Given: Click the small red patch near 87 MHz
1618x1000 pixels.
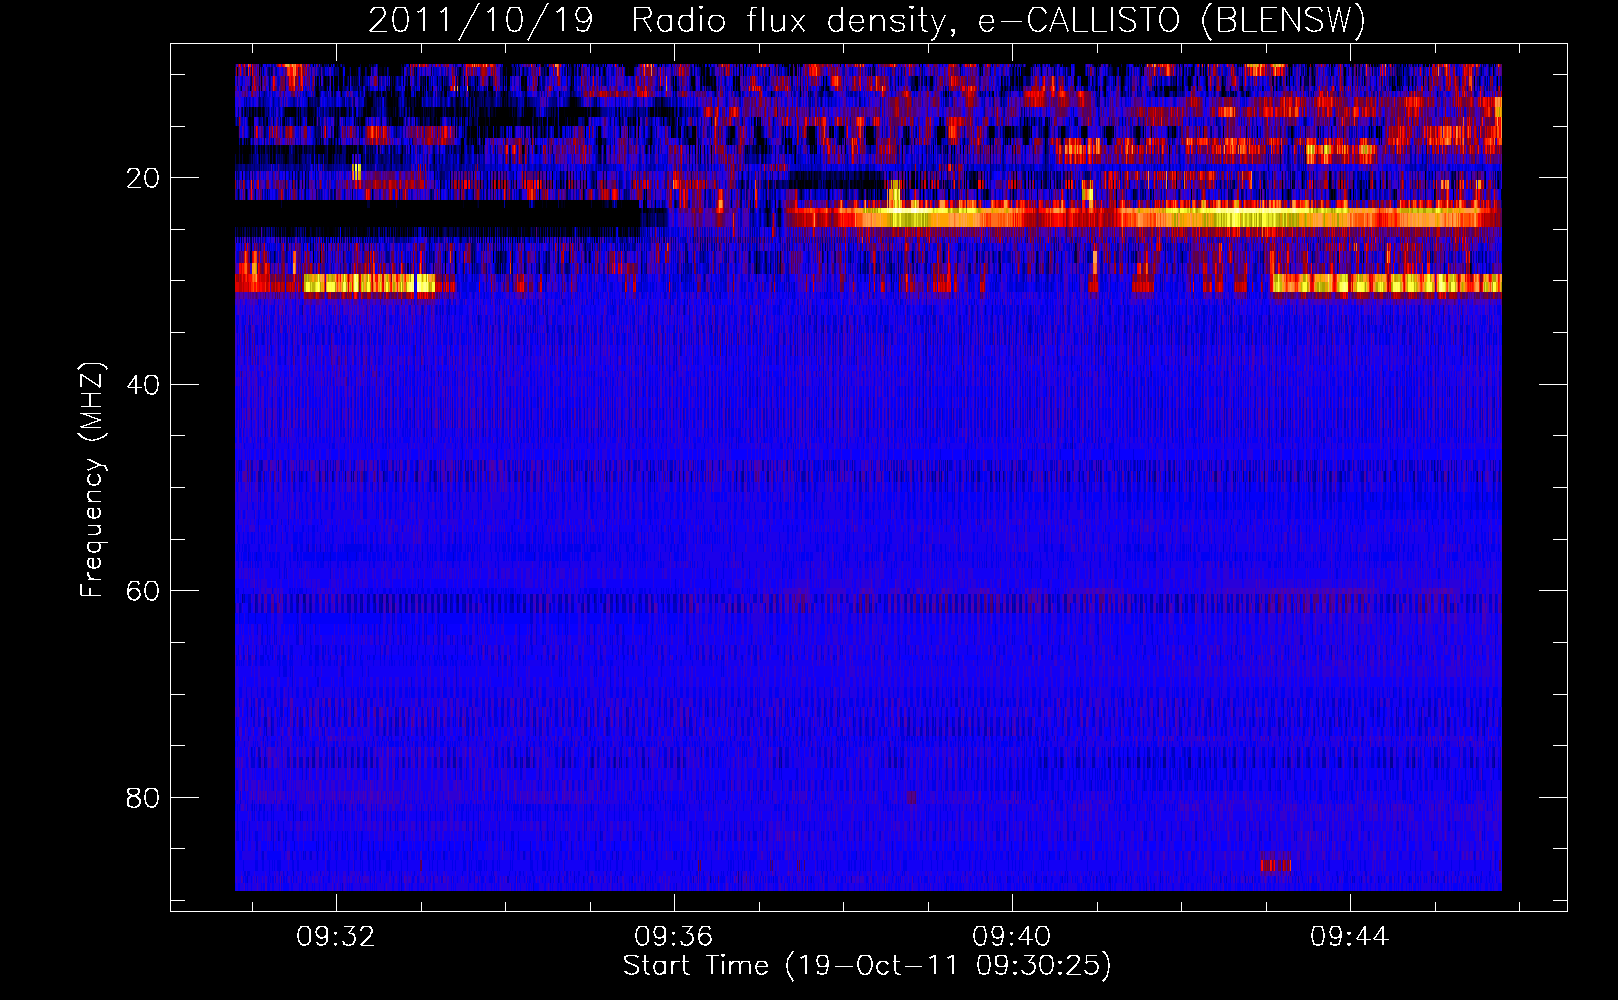Looking at the screenshot, I should [1276, 864].
